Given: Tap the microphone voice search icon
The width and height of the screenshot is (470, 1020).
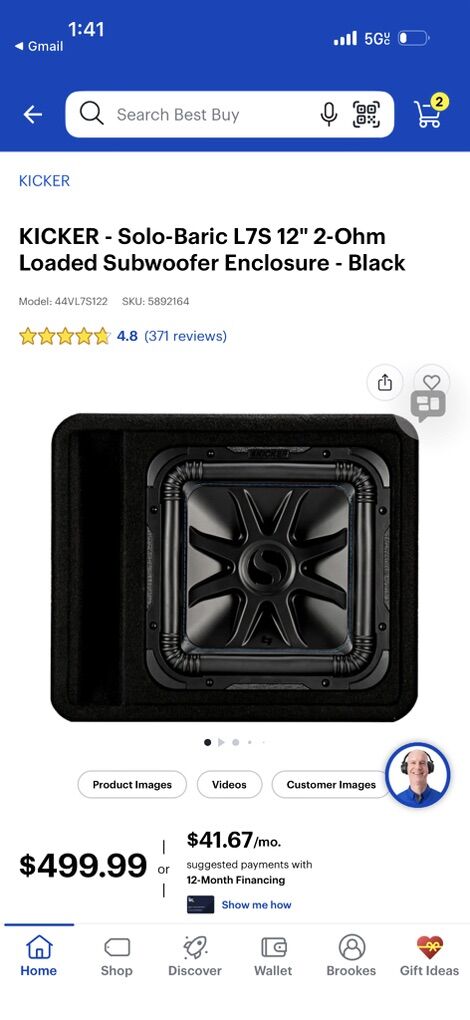Looking at the screenshot, I should point(329,114).
